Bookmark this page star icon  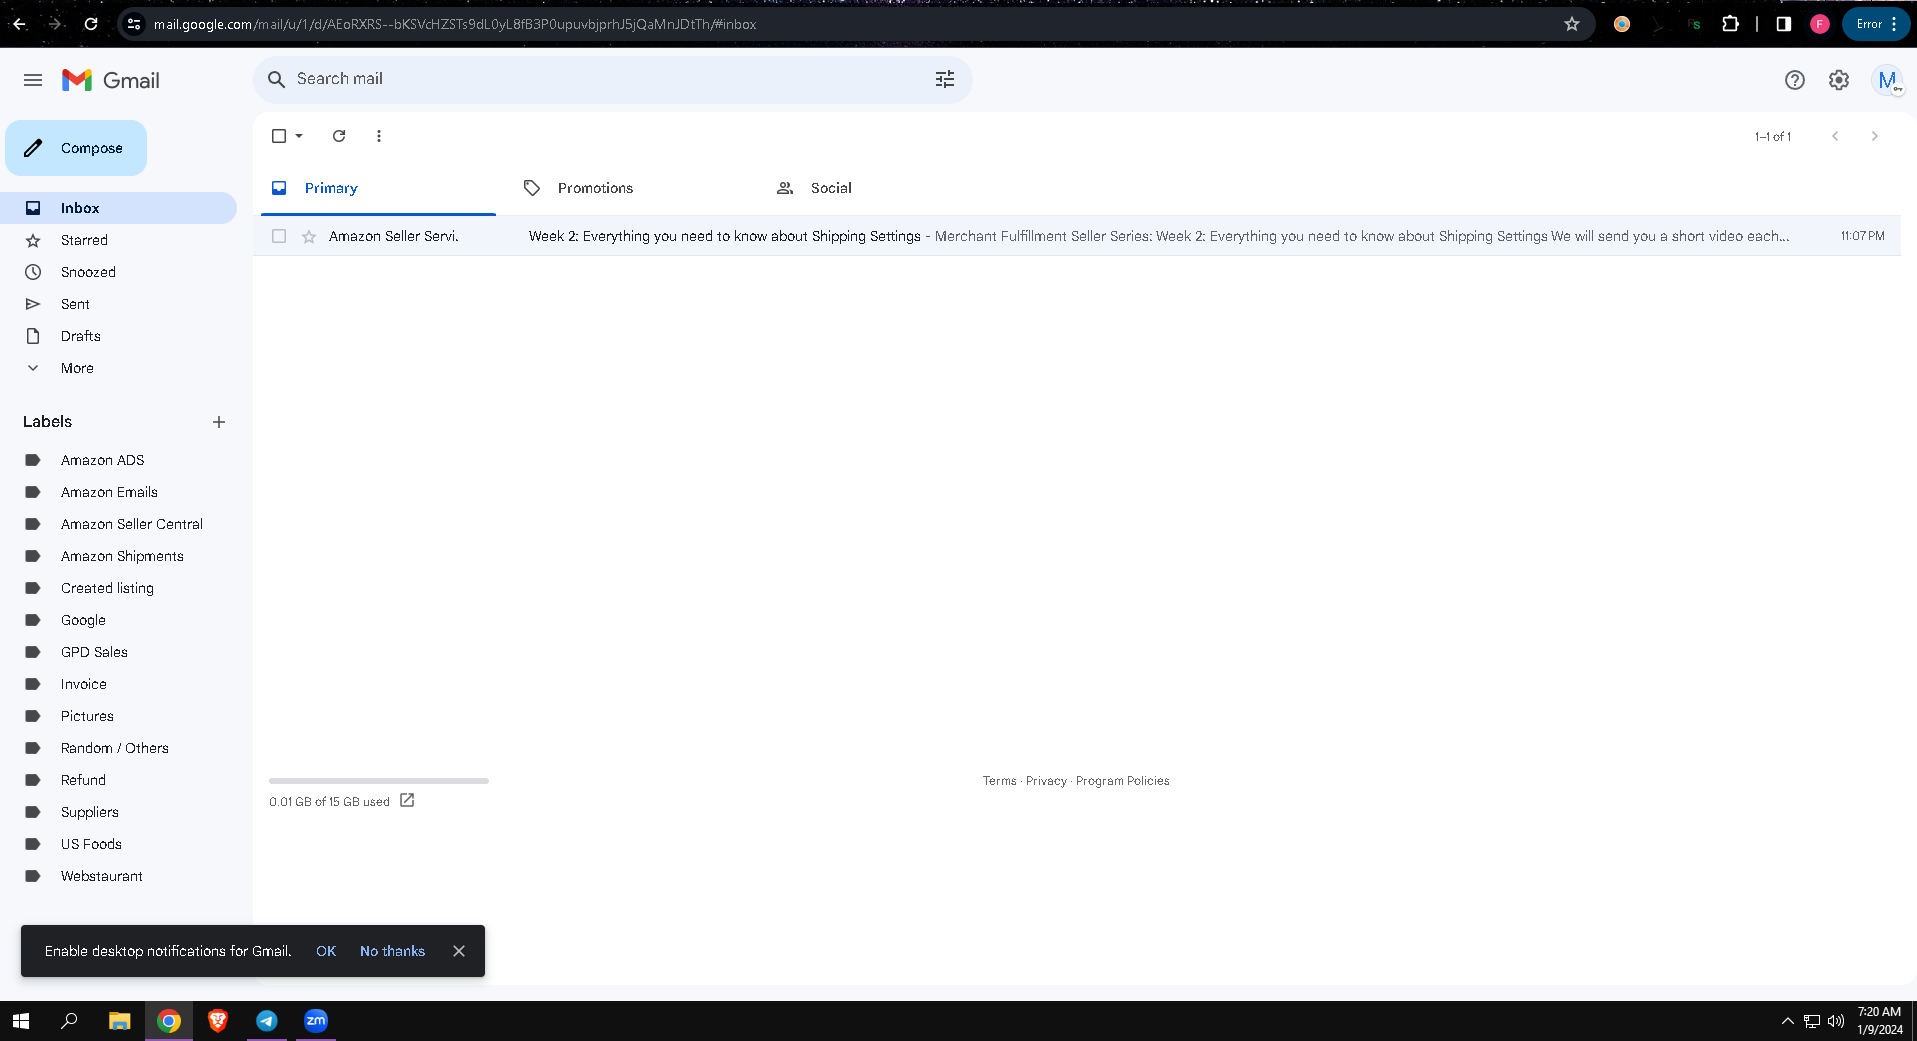click(1571, 24)
